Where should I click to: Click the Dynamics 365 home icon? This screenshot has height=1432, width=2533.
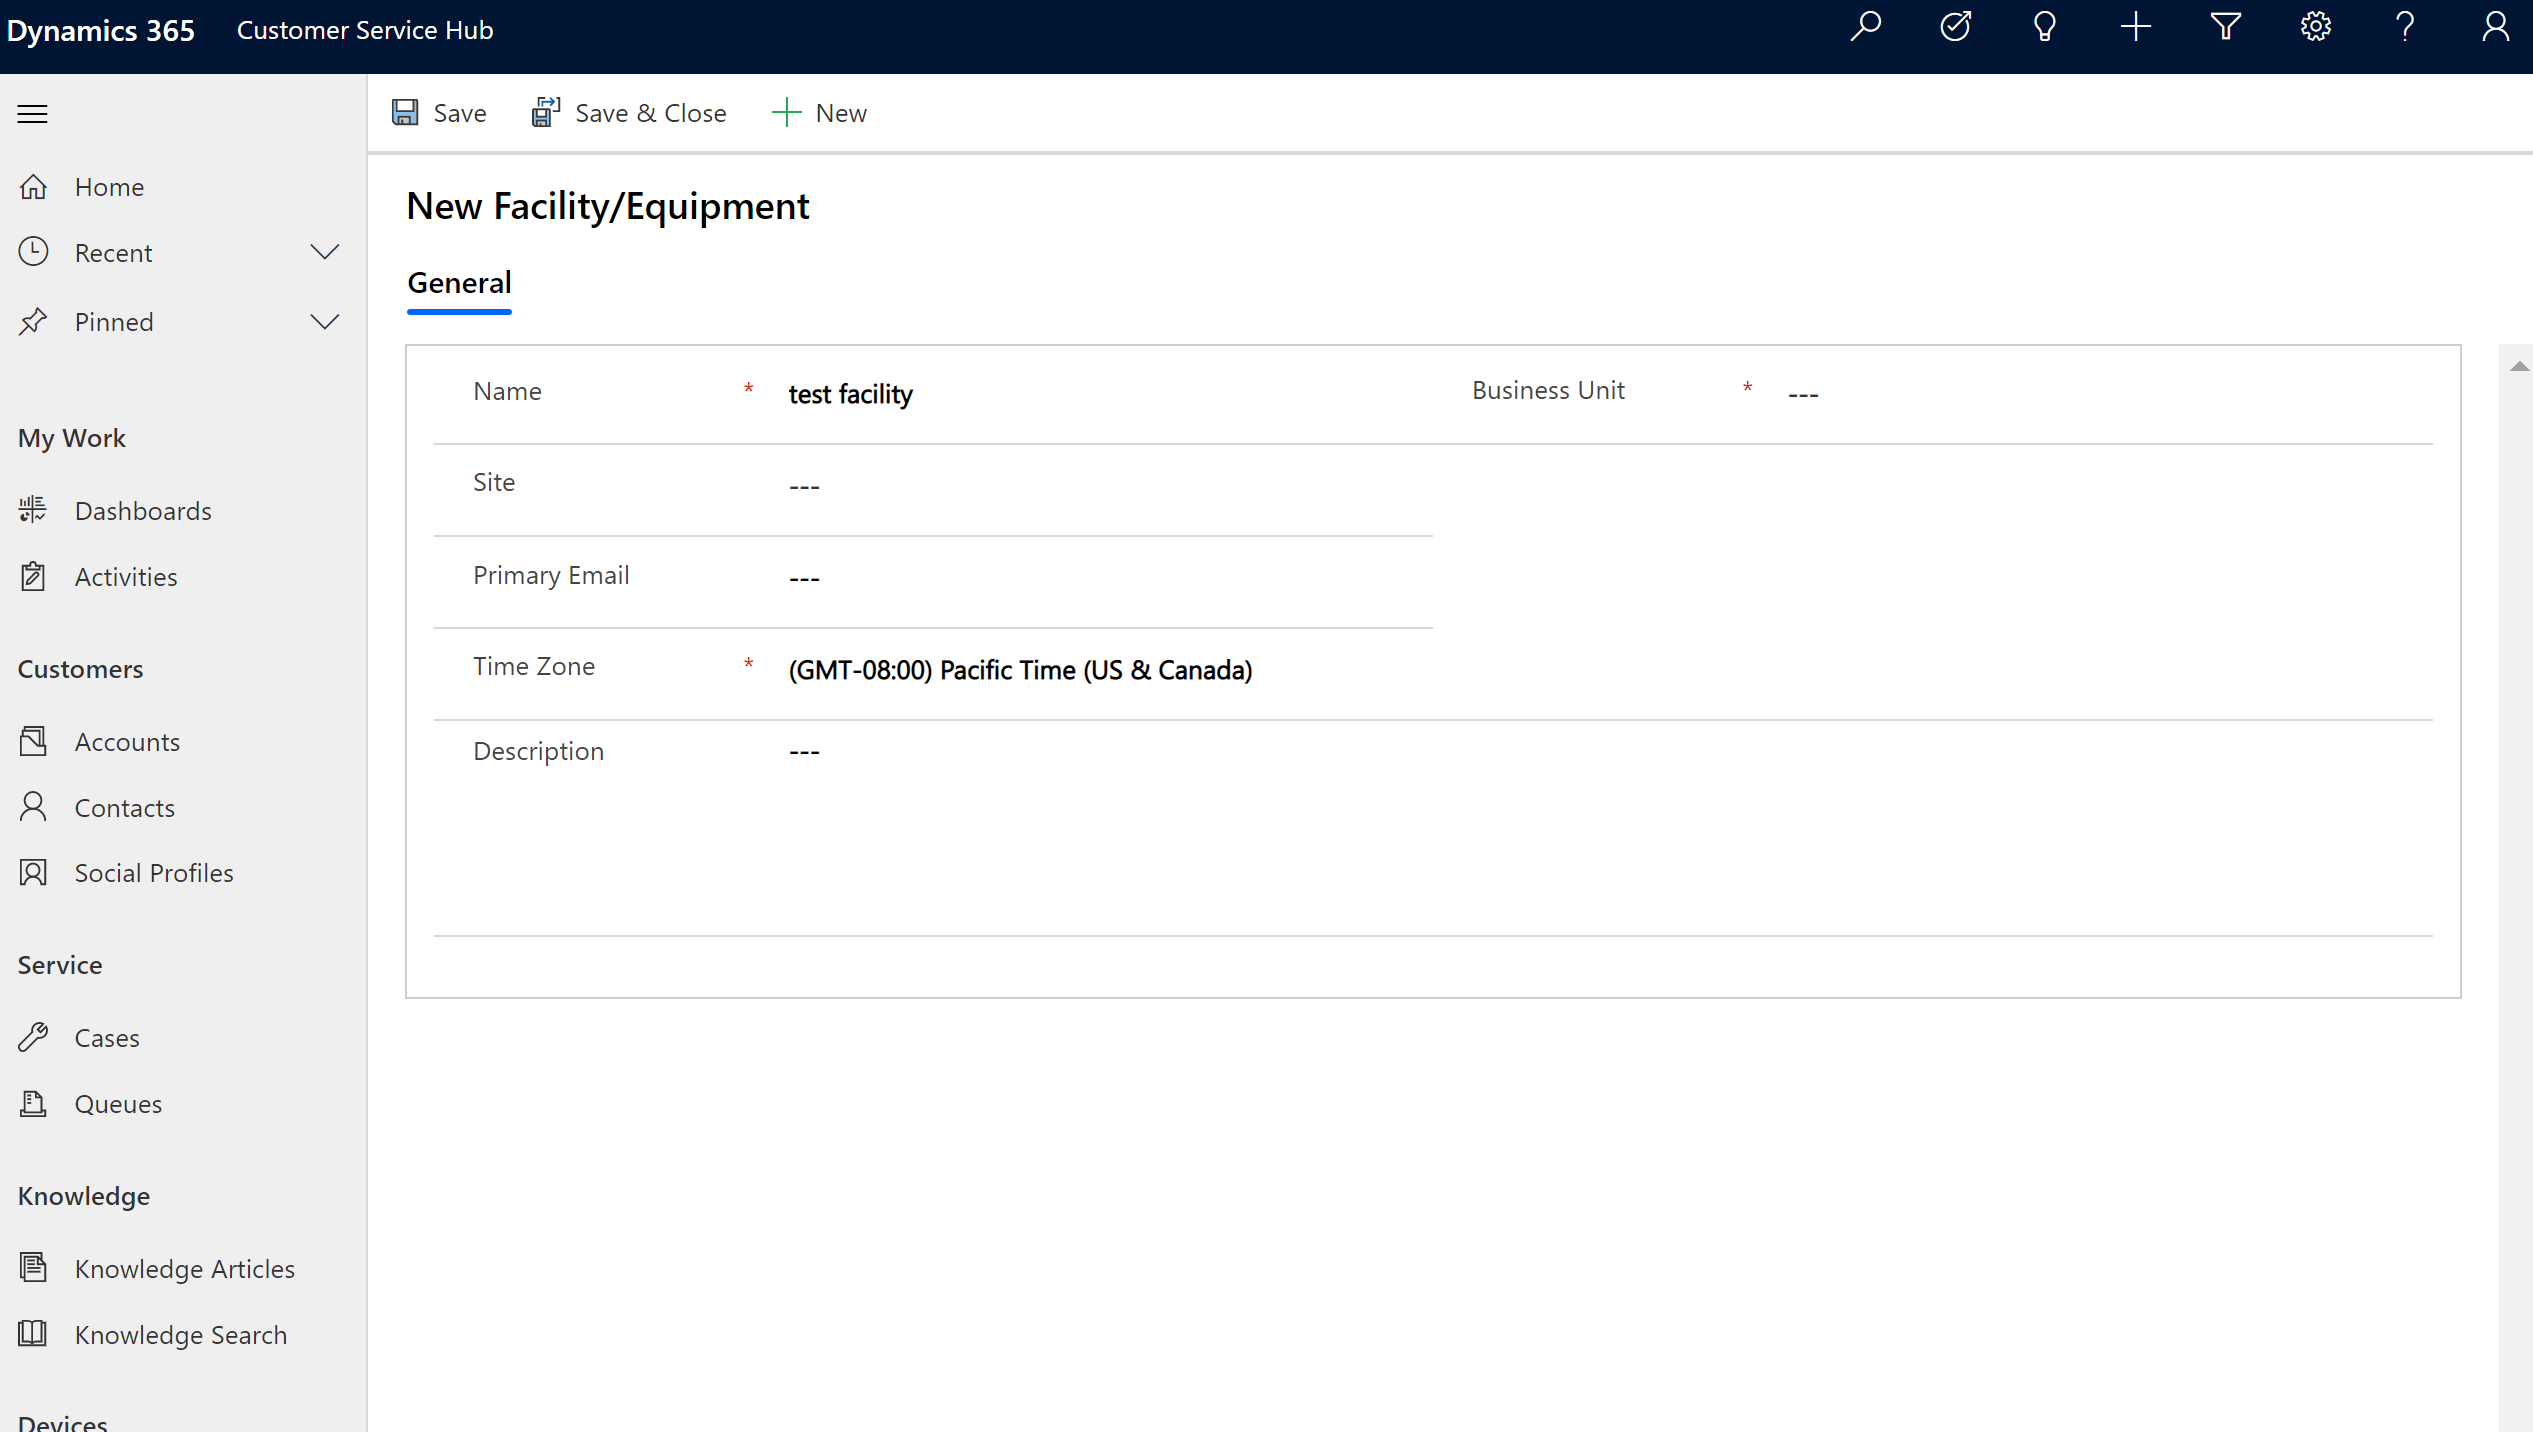[x=97, y=30]
